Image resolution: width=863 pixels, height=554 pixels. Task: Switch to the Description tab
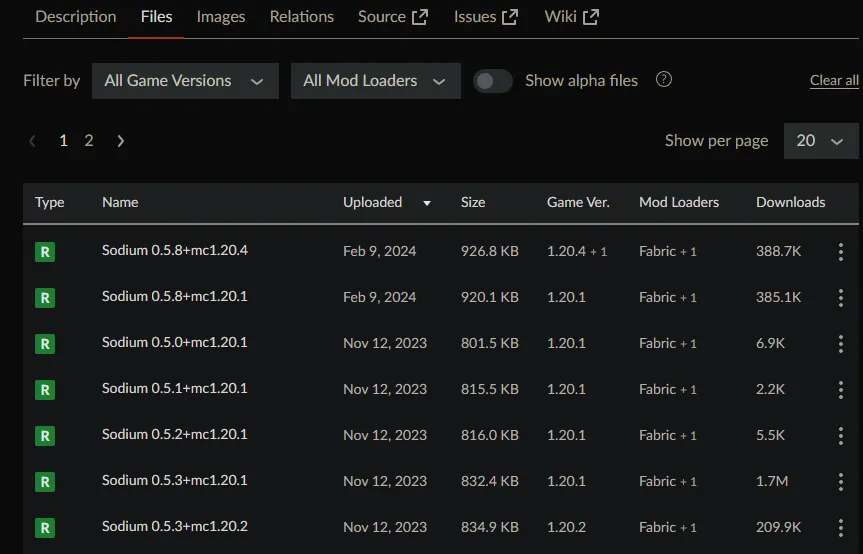[76, 17]
